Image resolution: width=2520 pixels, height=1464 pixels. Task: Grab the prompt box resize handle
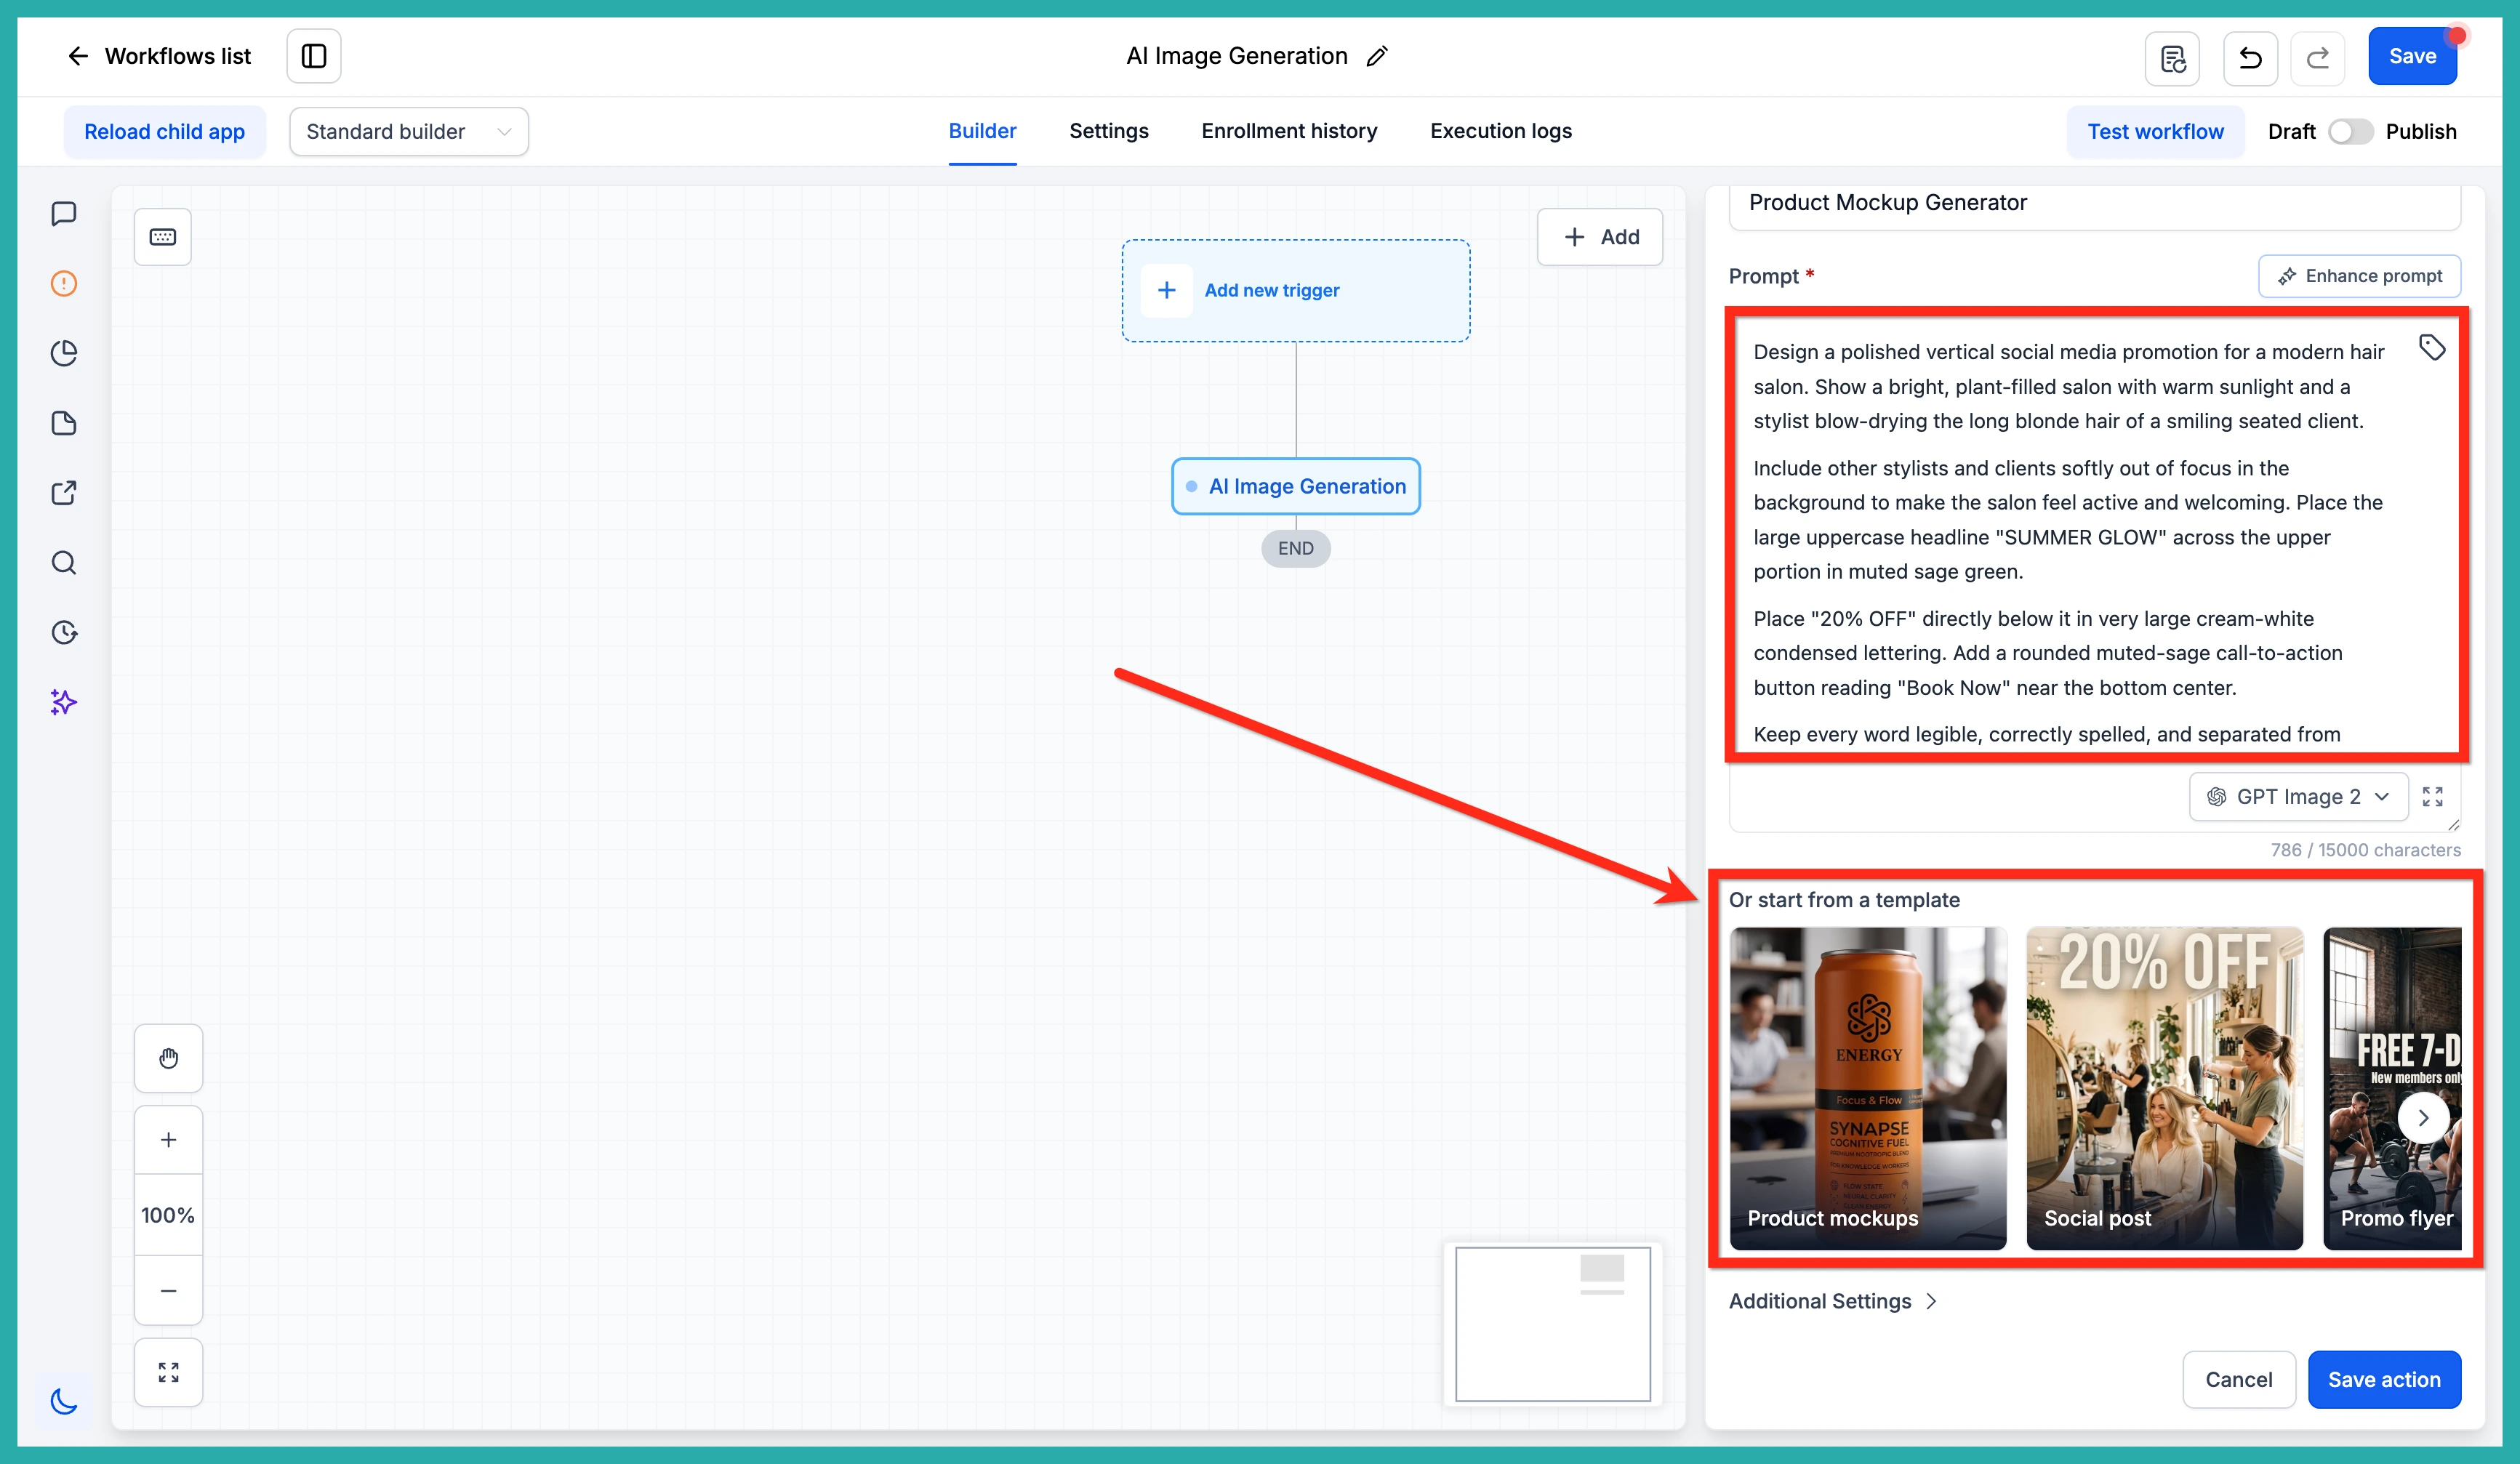[2453, 825]
